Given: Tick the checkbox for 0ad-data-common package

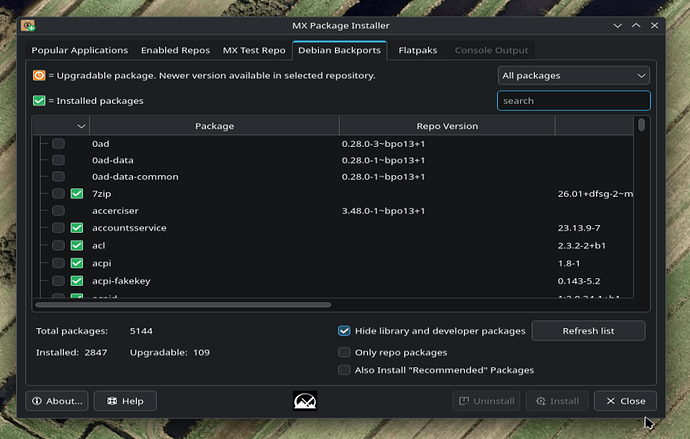Looking at the screenshot, I should tap(58, 177).
